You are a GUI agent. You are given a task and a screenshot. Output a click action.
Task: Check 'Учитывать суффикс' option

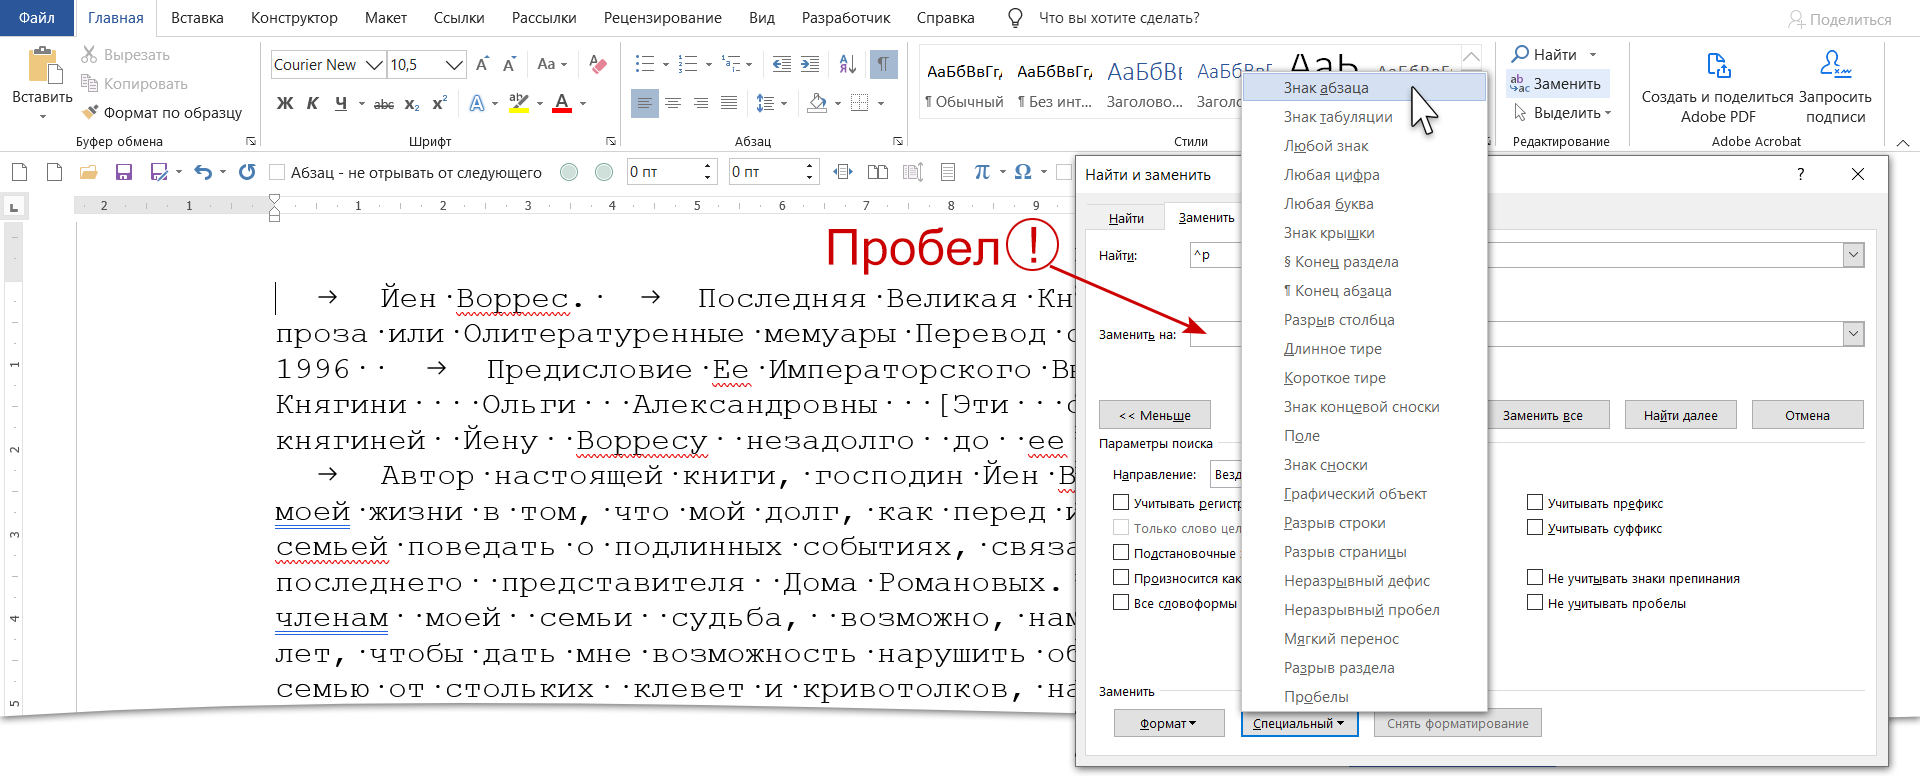(x=1535, y=527)
